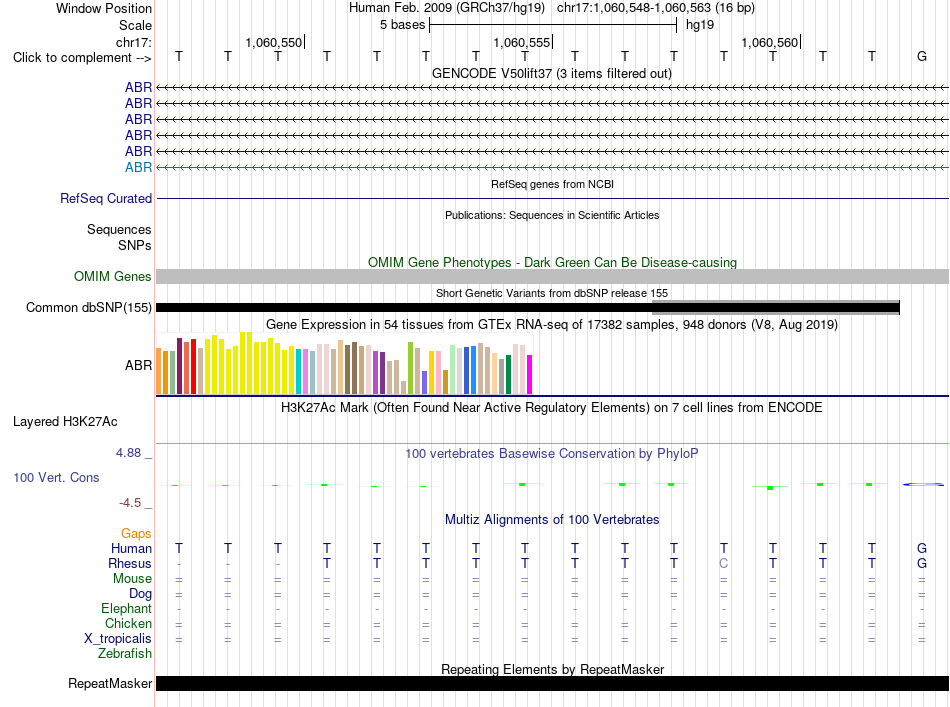Select the Common dbSNP(155) track label
Image resolution: width=950 pixels, height=707 pixels.
pos(88,307)
